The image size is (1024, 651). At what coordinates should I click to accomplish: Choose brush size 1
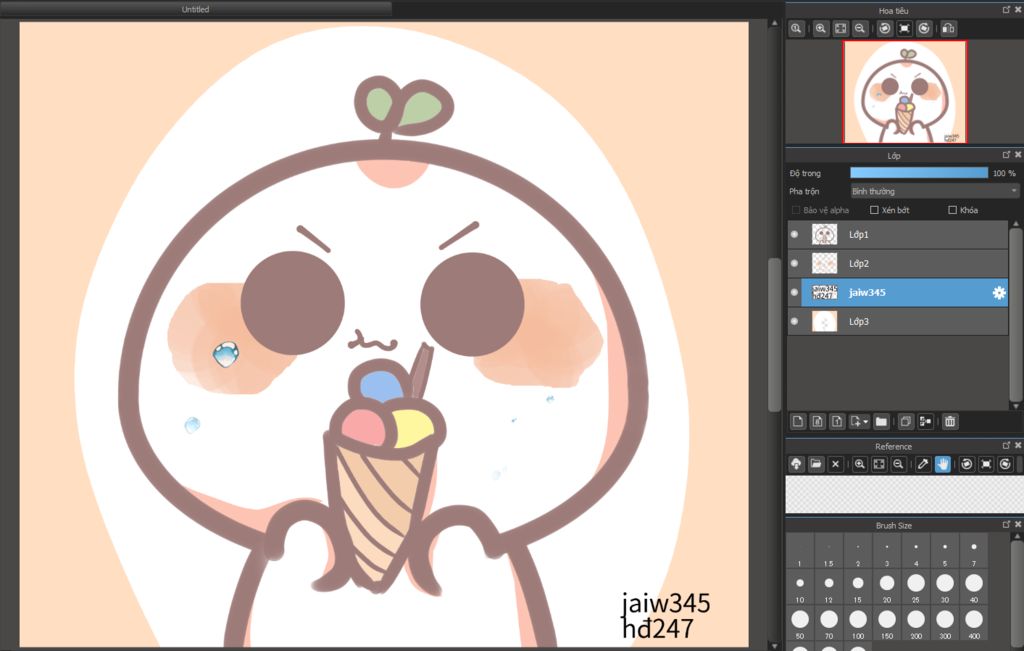tap(799, 551)
